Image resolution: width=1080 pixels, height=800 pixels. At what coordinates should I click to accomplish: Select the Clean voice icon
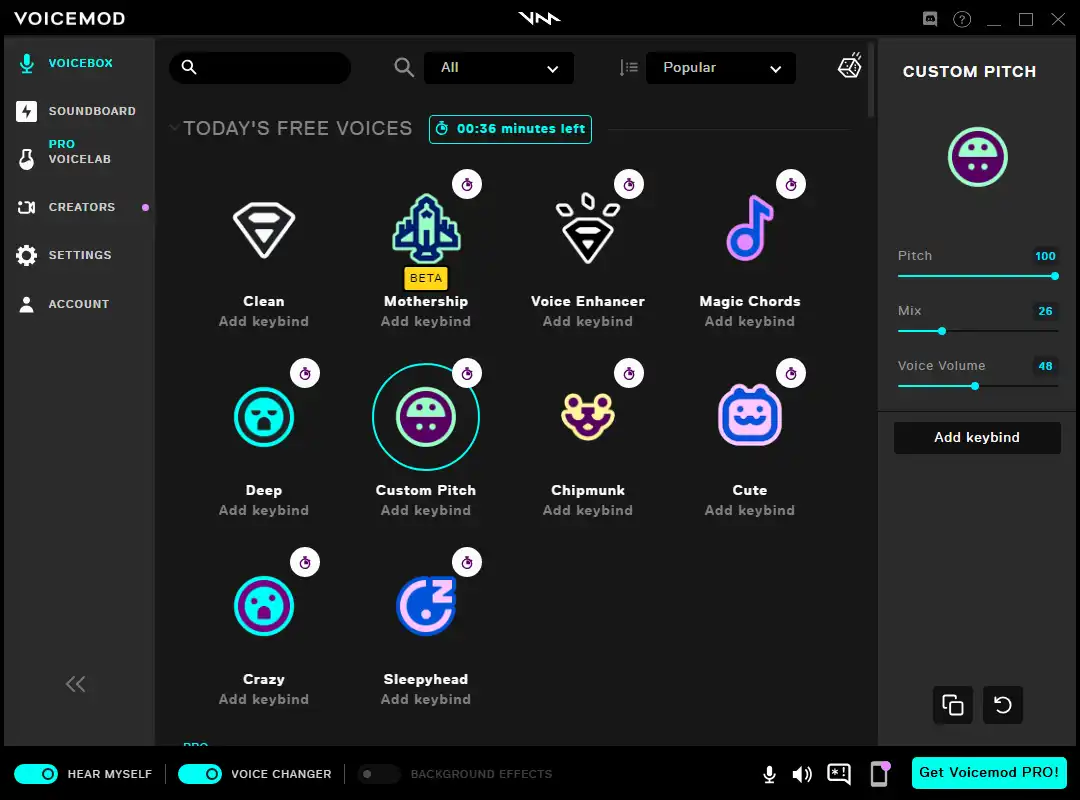(x=264, y=229)
